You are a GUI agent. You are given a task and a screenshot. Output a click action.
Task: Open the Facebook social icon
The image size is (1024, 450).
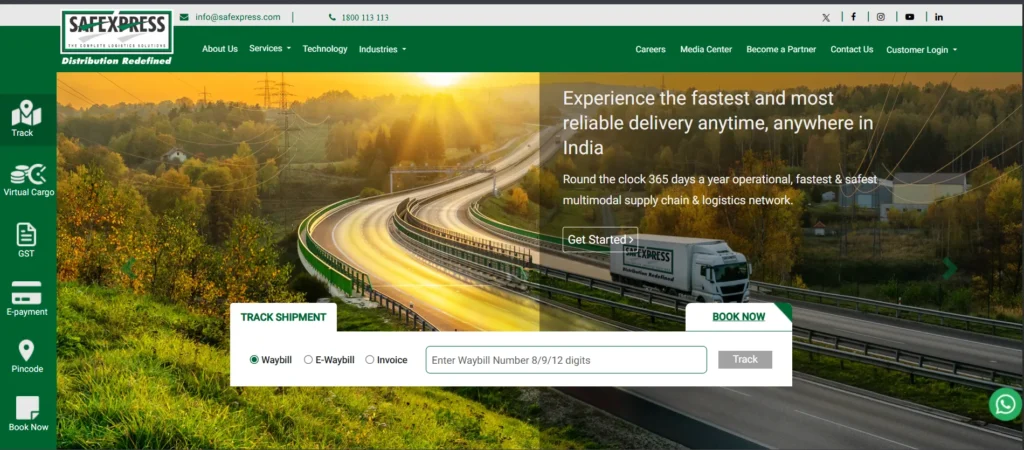click(853, 17)
